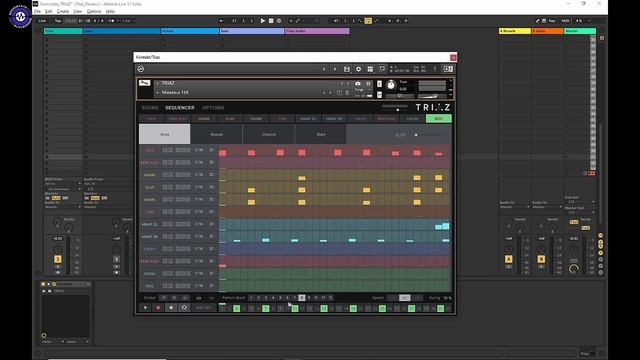Toggle the Ableton Key map mode switch
This screenshot has height=360, width=640.
coord(552,20)
